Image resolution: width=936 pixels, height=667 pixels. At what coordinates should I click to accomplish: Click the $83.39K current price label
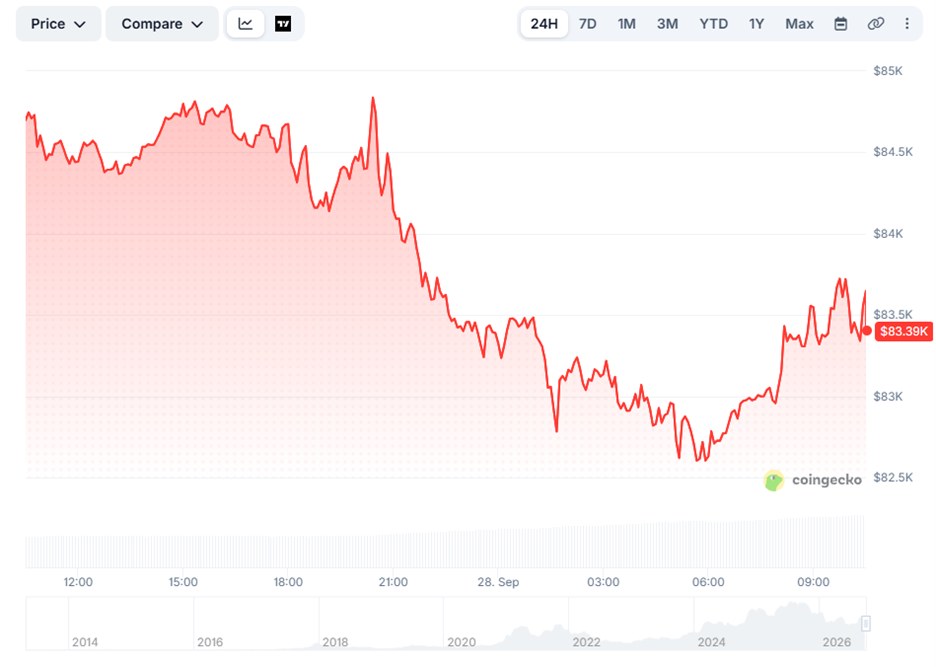(x=904, y=331)
